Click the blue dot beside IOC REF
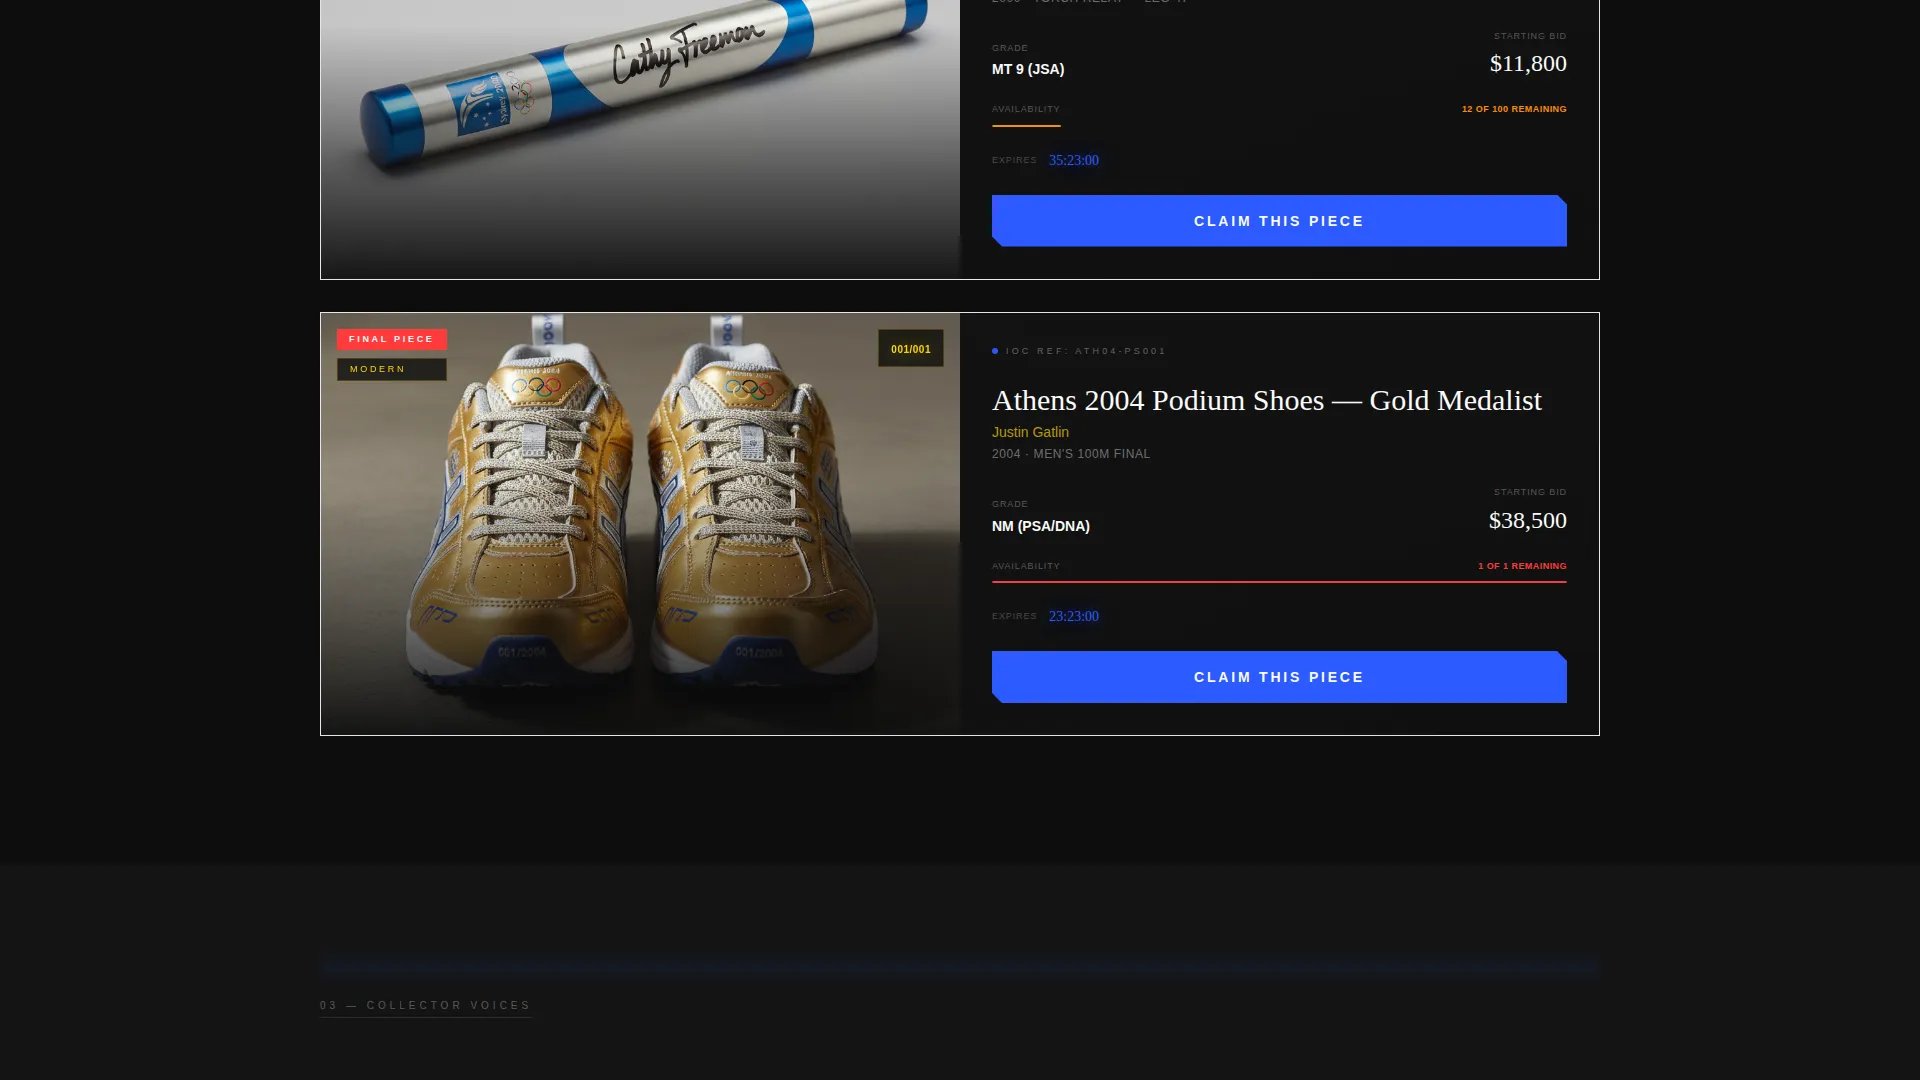1920x1080 pixels. click(995, 351)
